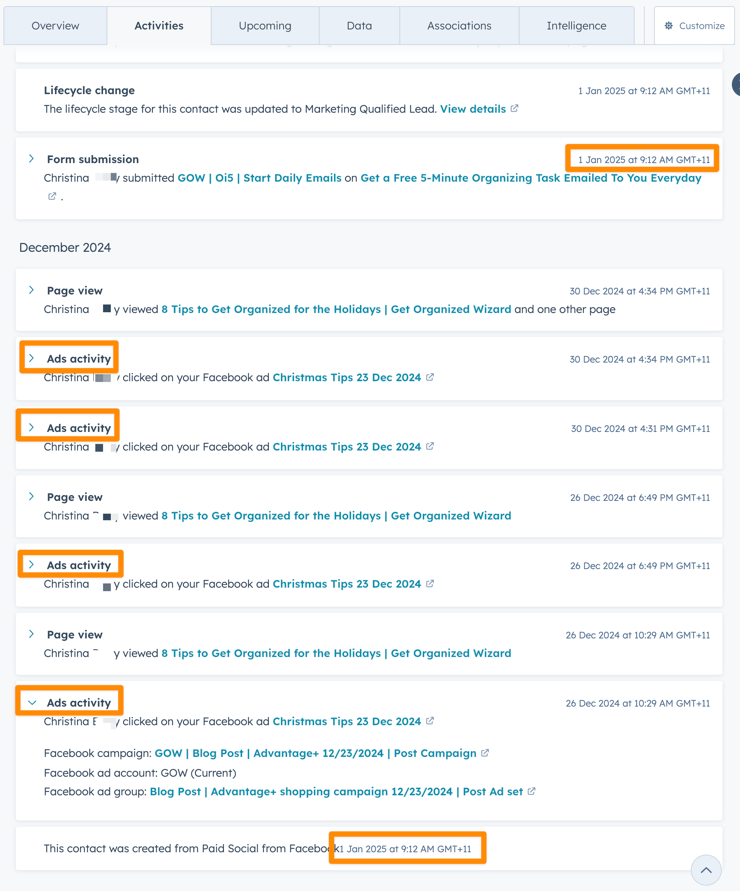Select the Activities tab
The height and width of the screenshot is (891, 740).
159,26
